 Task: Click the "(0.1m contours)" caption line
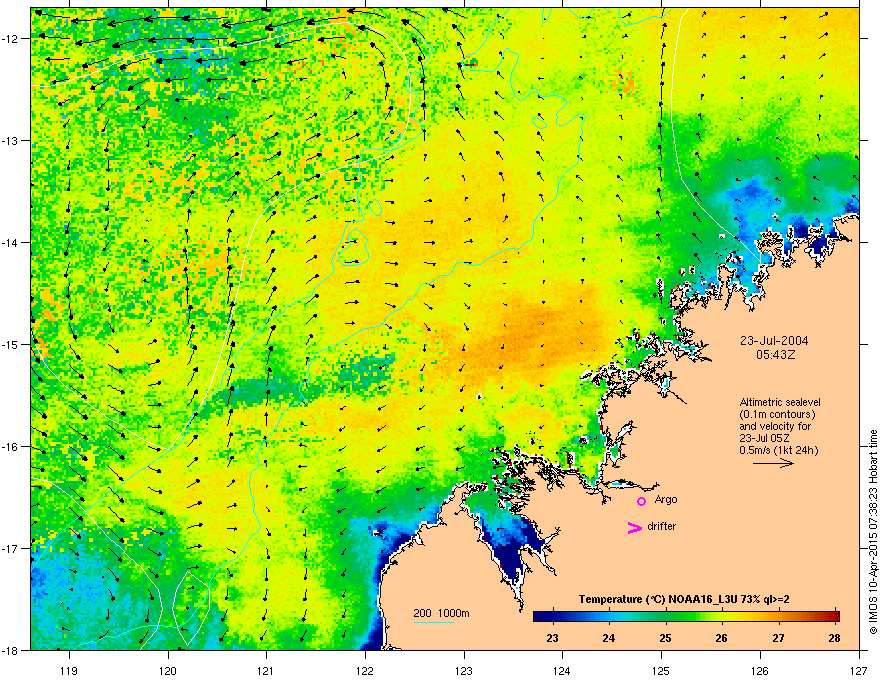pos(777,414)
